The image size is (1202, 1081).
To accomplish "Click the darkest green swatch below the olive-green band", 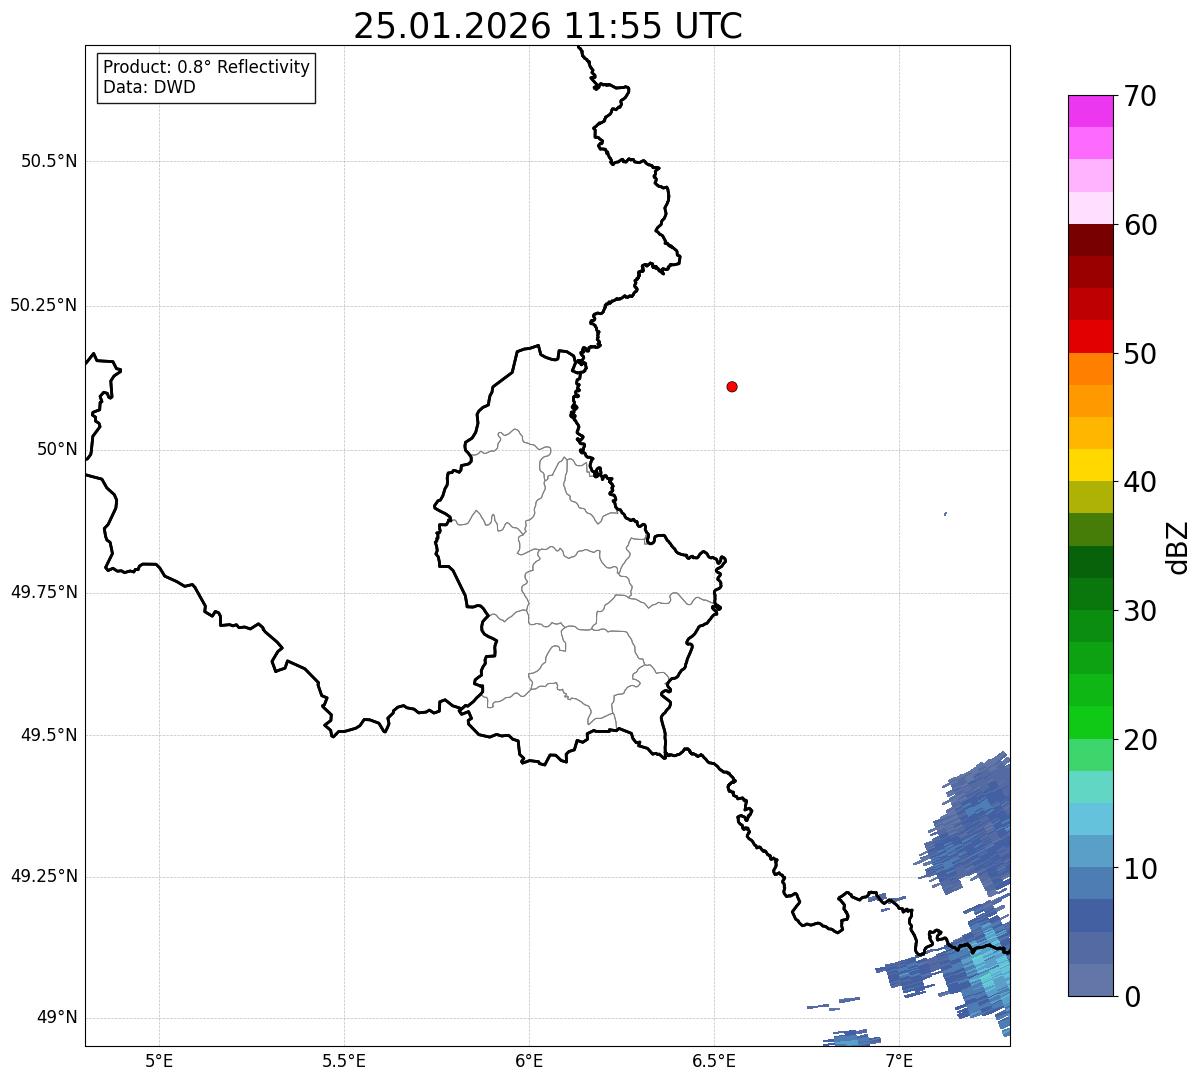I will (x=1090, y=562).
